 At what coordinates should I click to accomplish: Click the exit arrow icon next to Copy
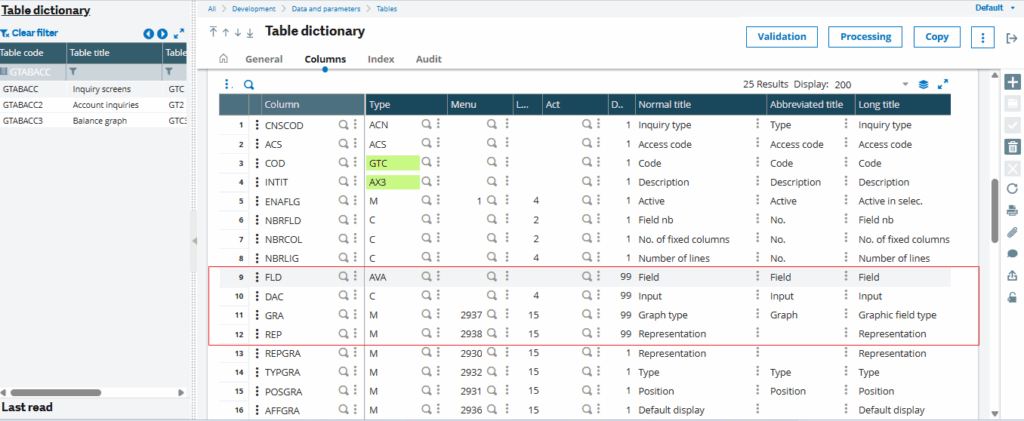click(1012, 38)
